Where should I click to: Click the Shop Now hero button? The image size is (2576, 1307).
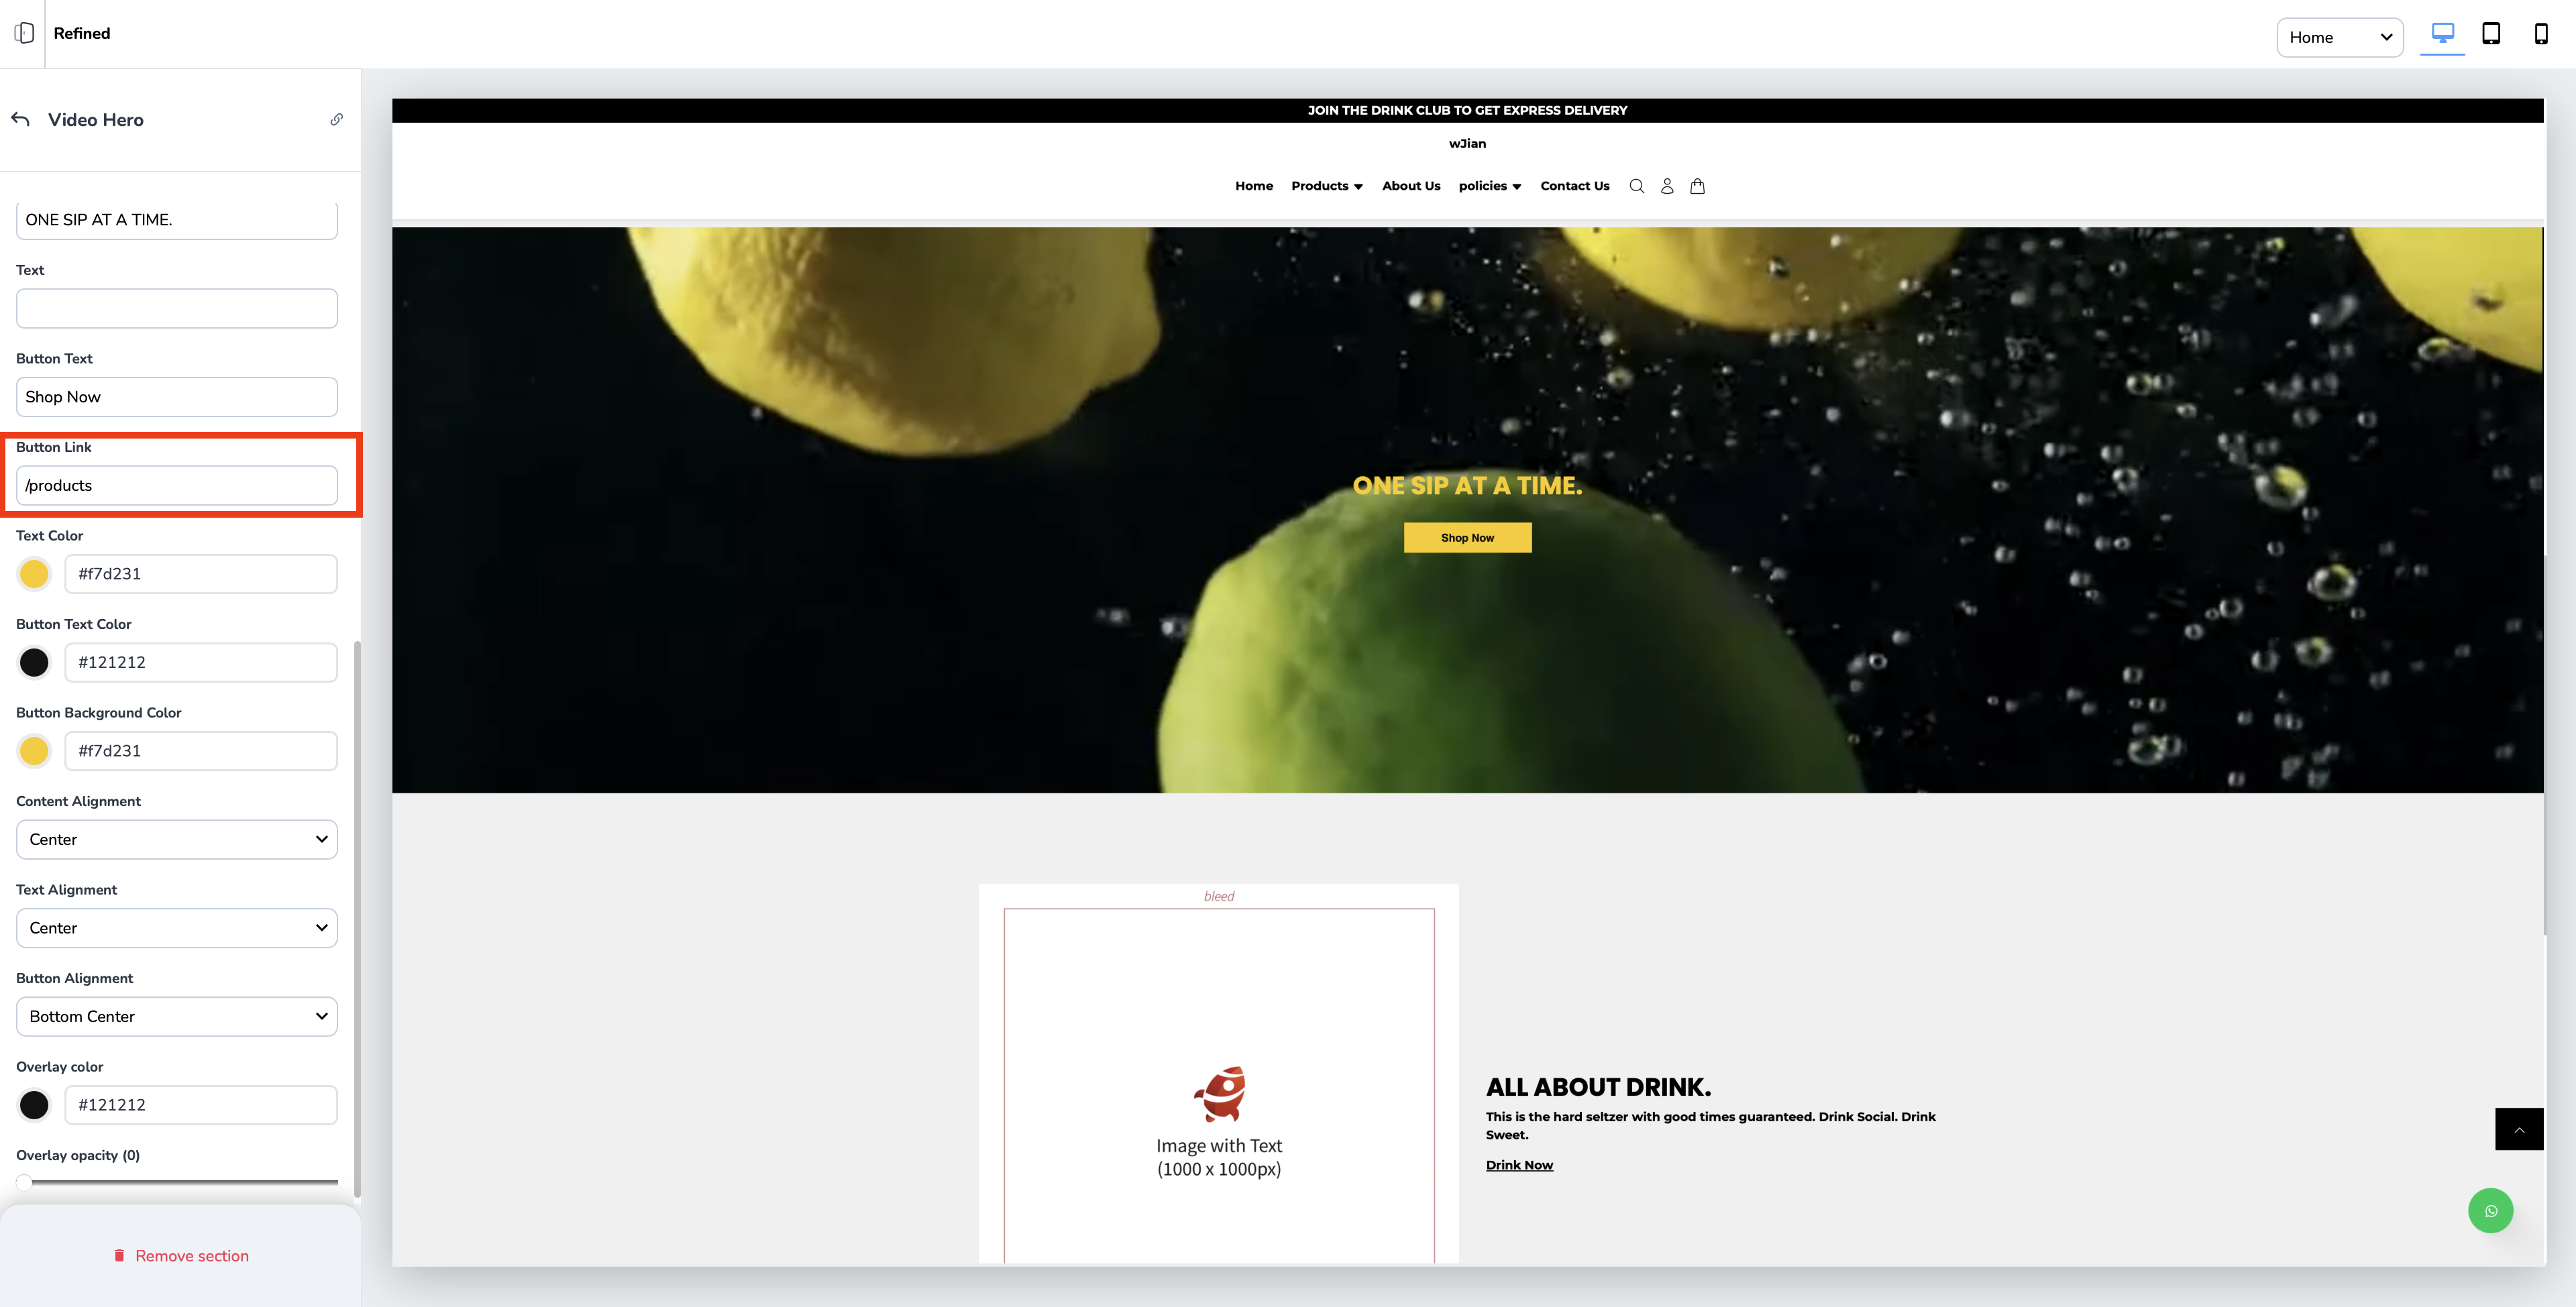1467,538
